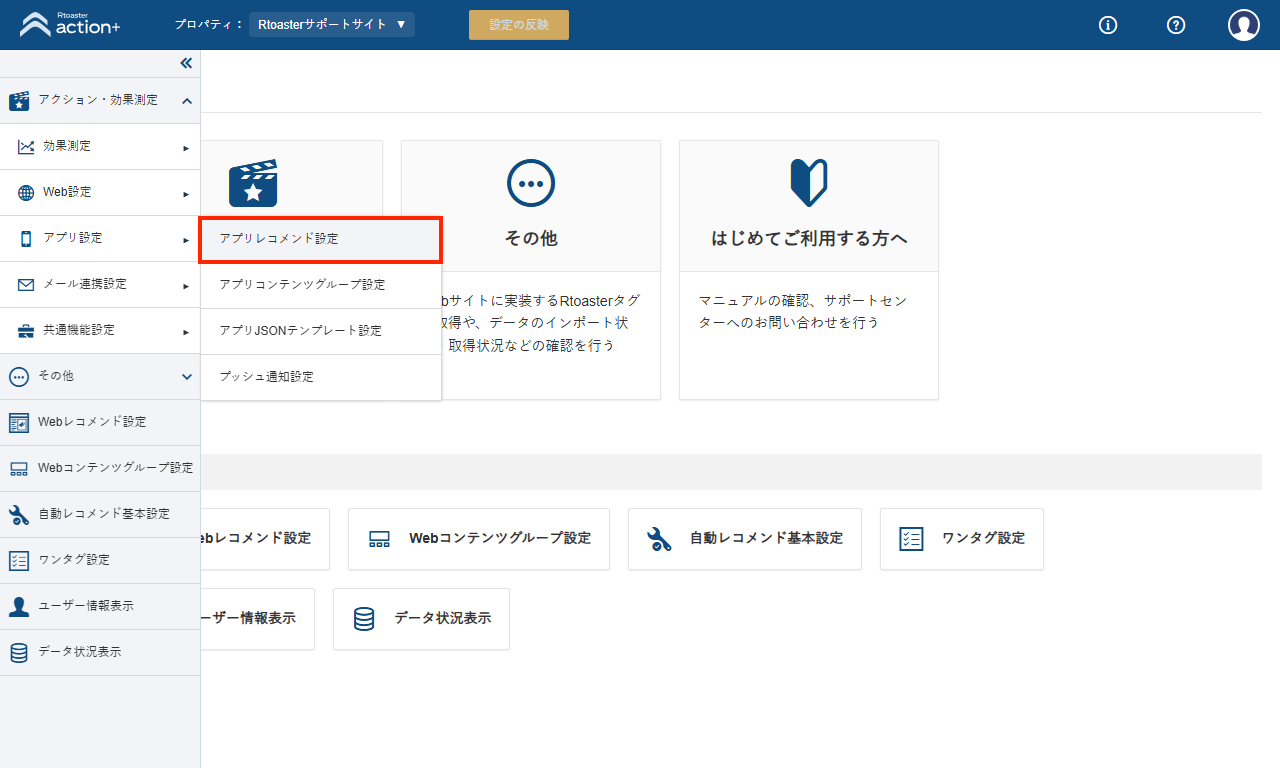Click the Rtoaster action+ logo

click(x=70, y=24)
